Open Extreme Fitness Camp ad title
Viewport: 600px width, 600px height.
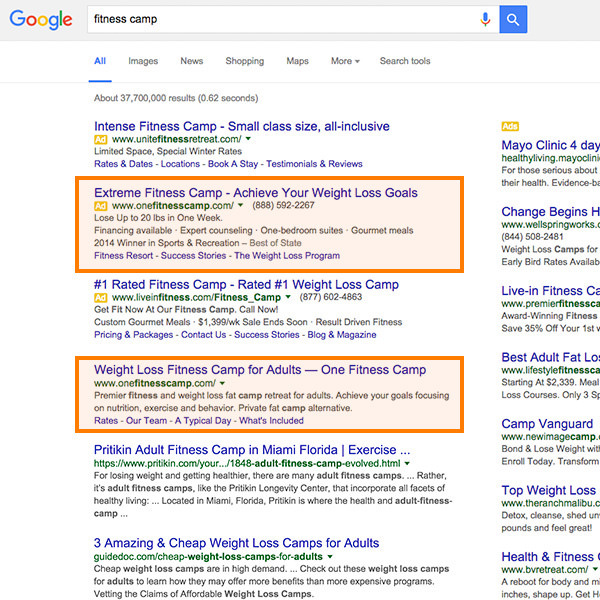[x=256, y=193]
